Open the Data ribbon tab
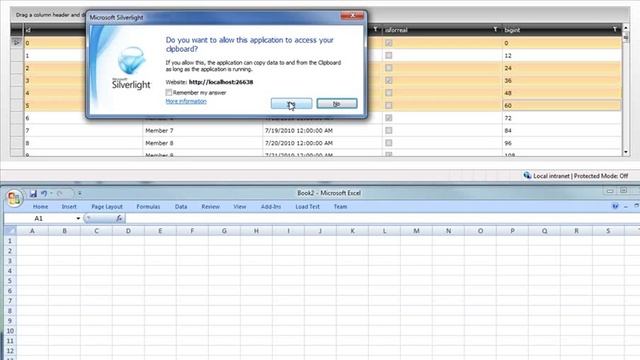 point(181,207)
